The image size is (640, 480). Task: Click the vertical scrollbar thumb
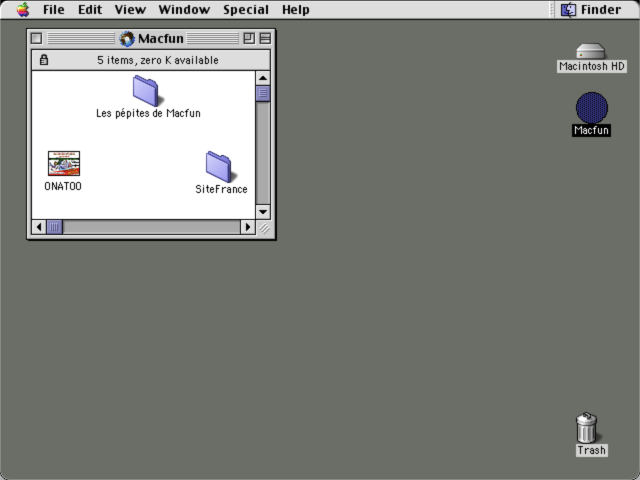click(263, 93)
